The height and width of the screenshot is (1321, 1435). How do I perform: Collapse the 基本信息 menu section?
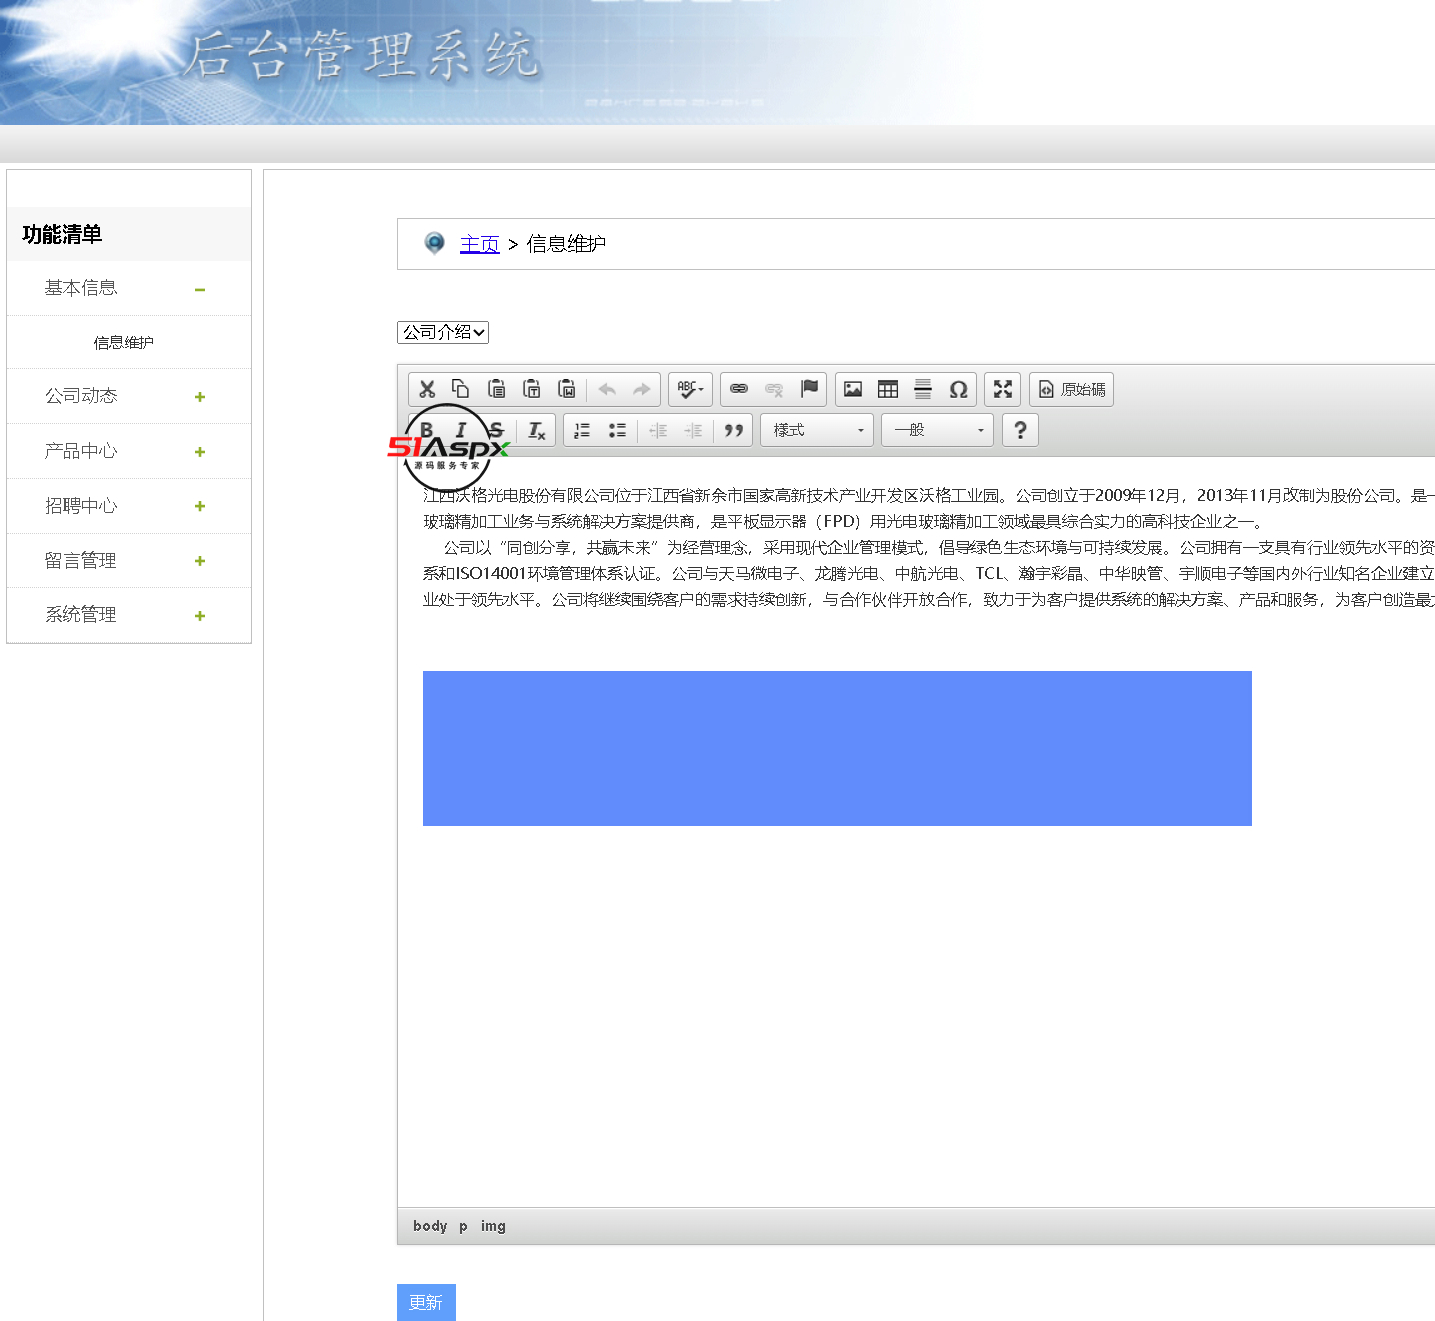[129, 288]
